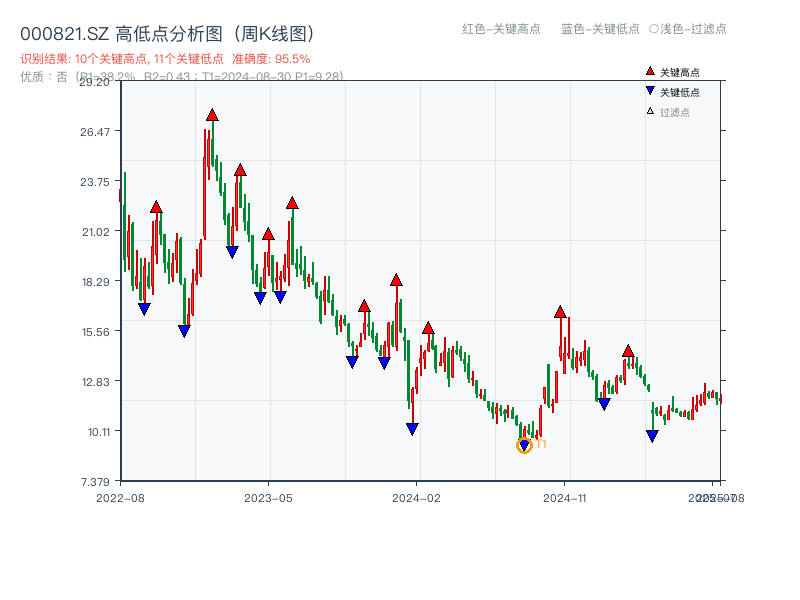Click the highest red triangle marker on chart

point(211,115)
